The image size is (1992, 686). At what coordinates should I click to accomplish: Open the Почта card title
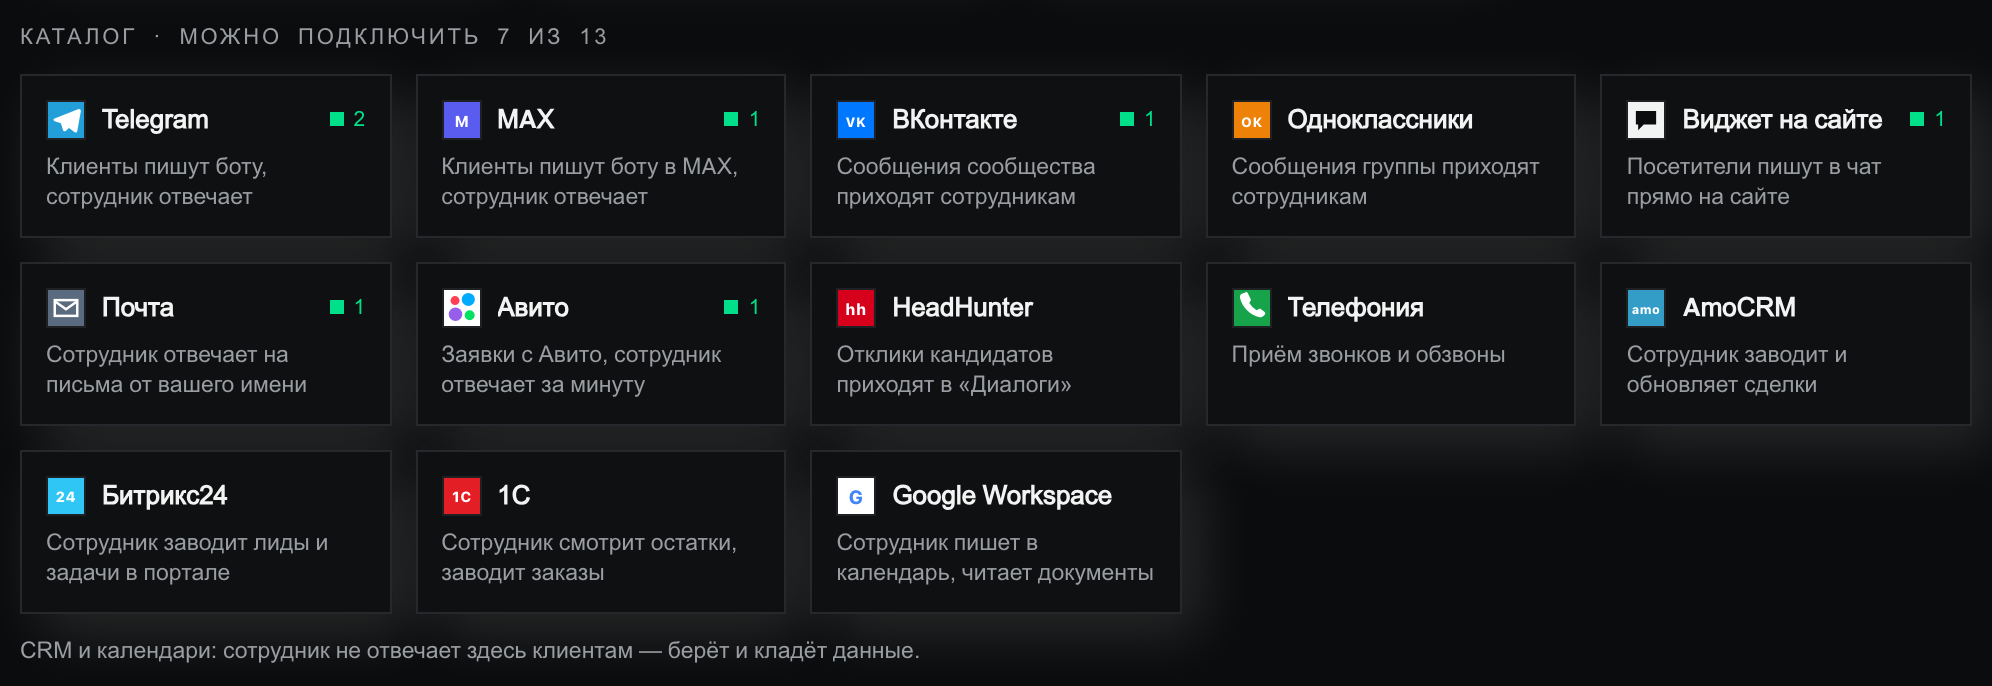click(x=137, y=308)
